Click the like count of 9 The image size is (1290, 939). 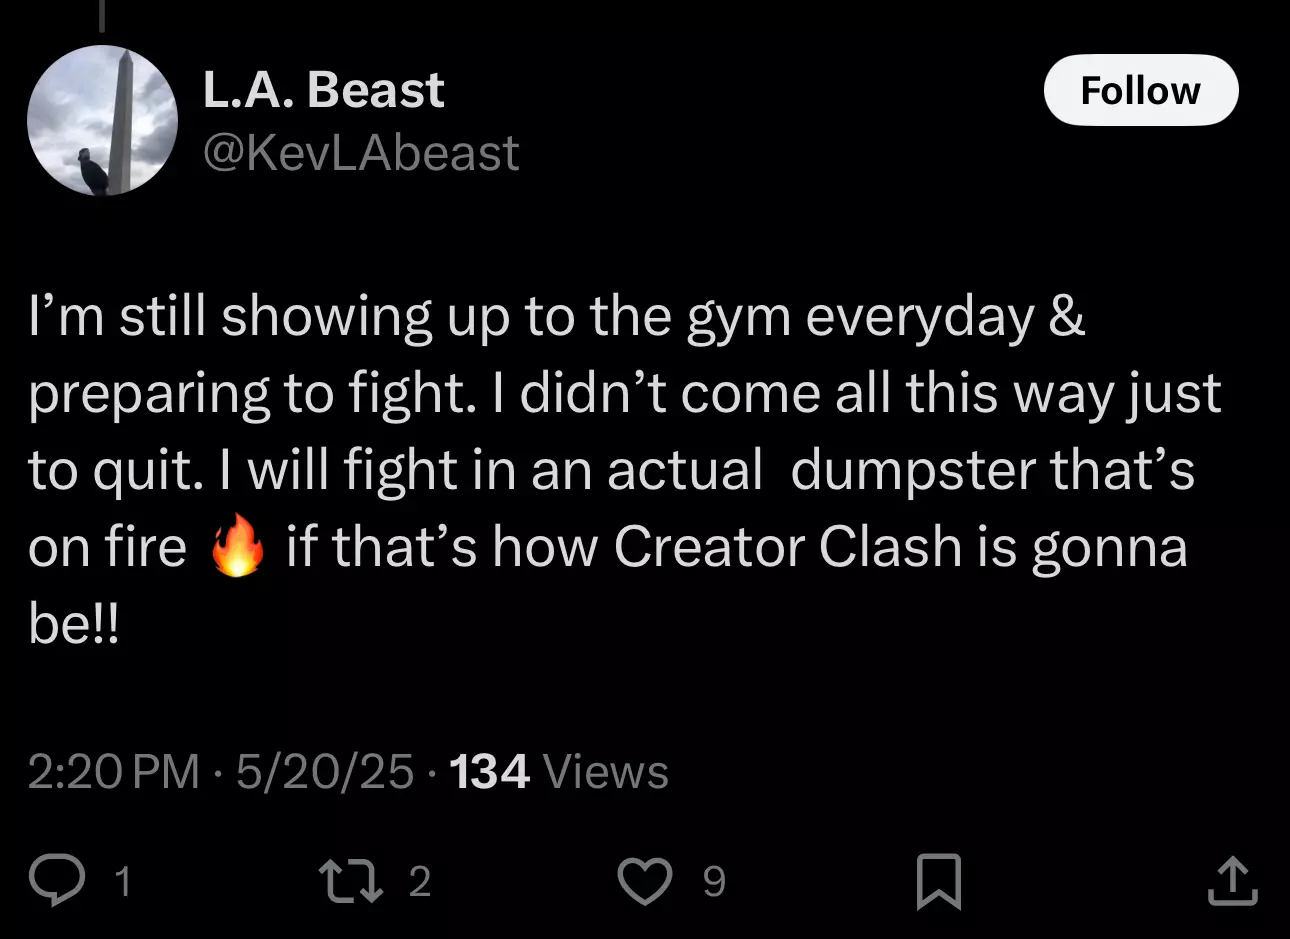[x=714, y=882]
